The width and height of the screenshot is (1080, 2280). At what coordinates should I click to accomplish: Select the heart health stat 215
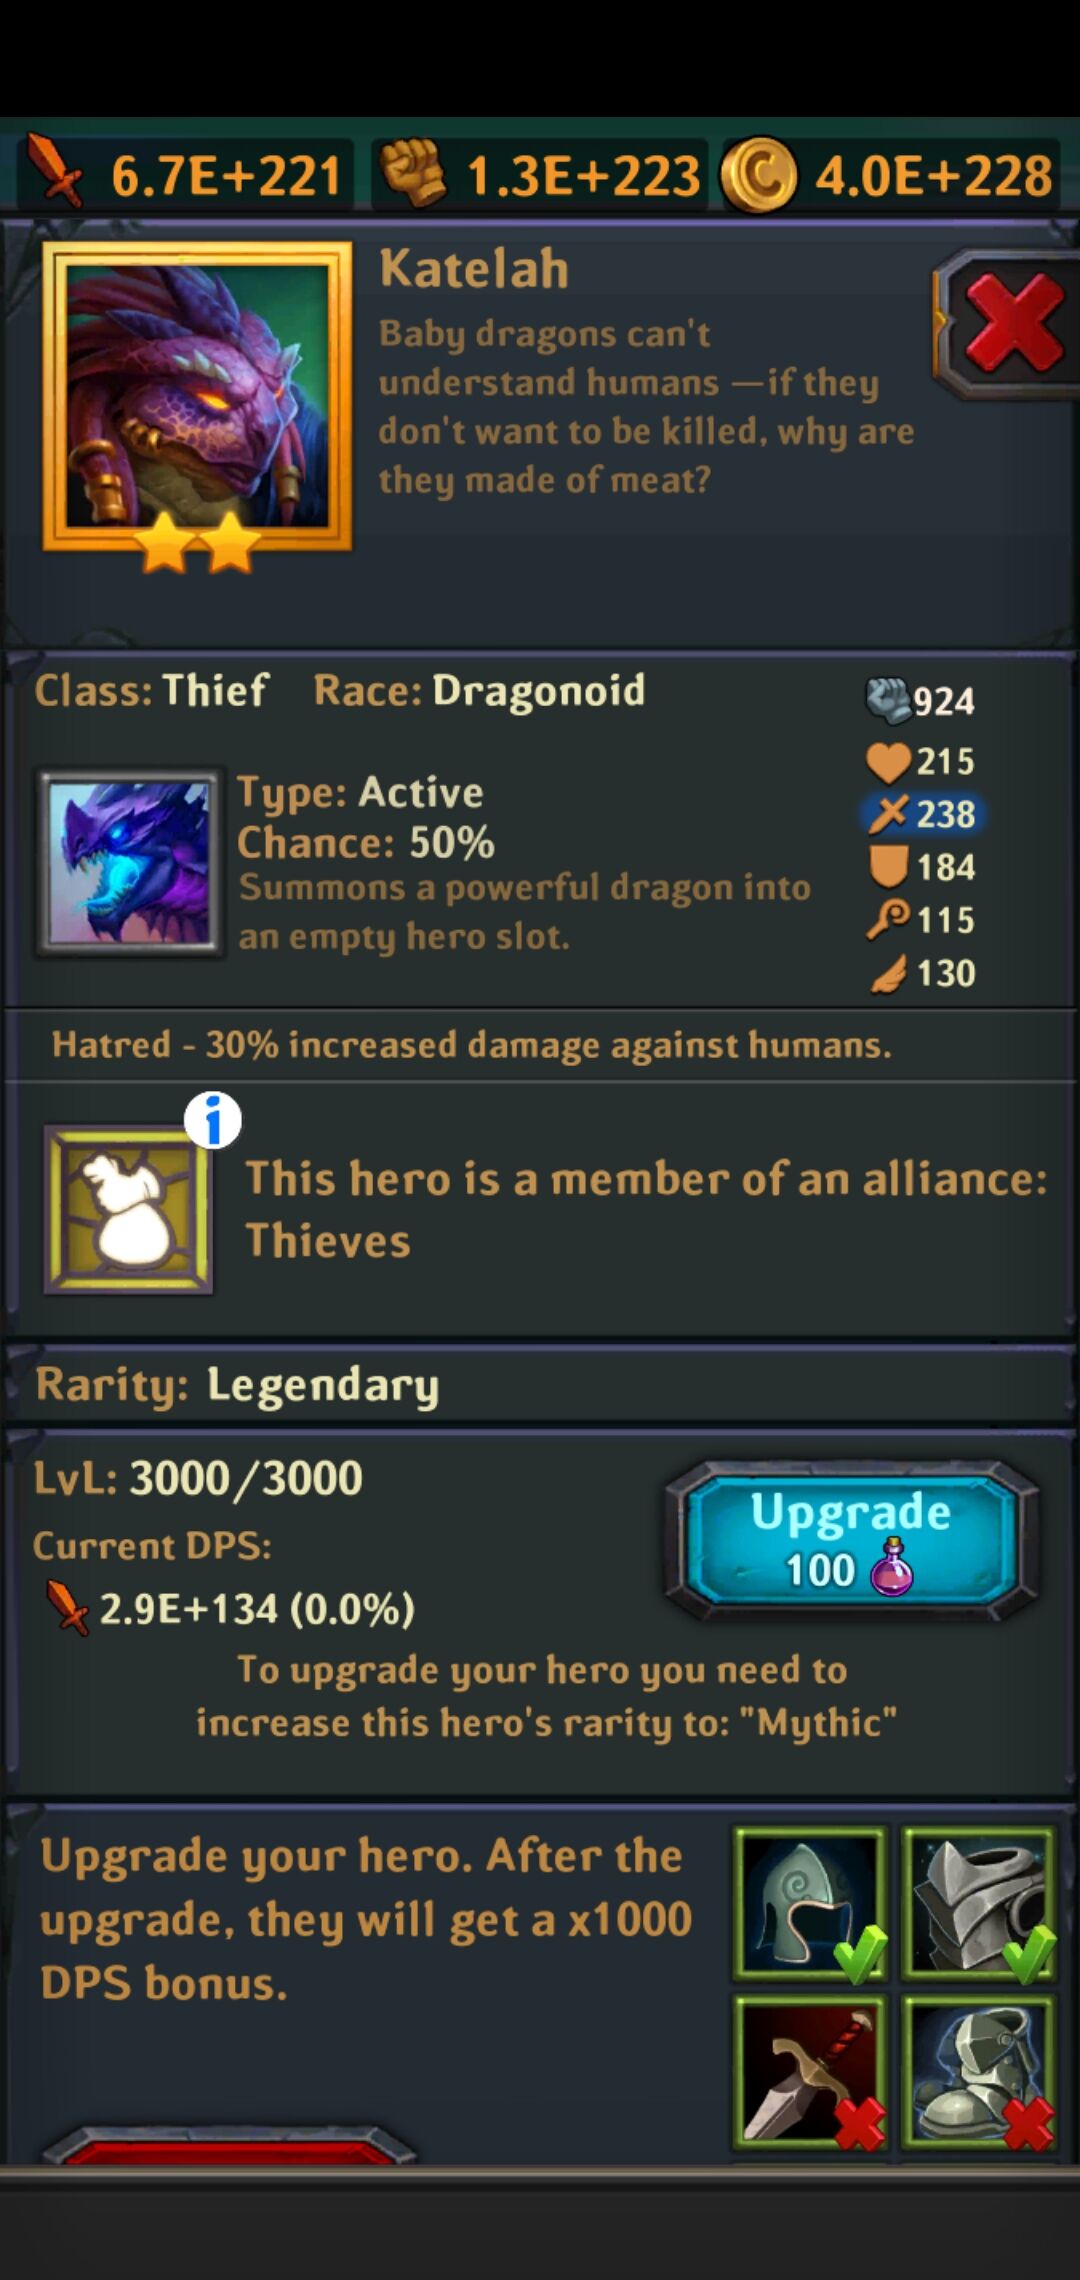920,762
